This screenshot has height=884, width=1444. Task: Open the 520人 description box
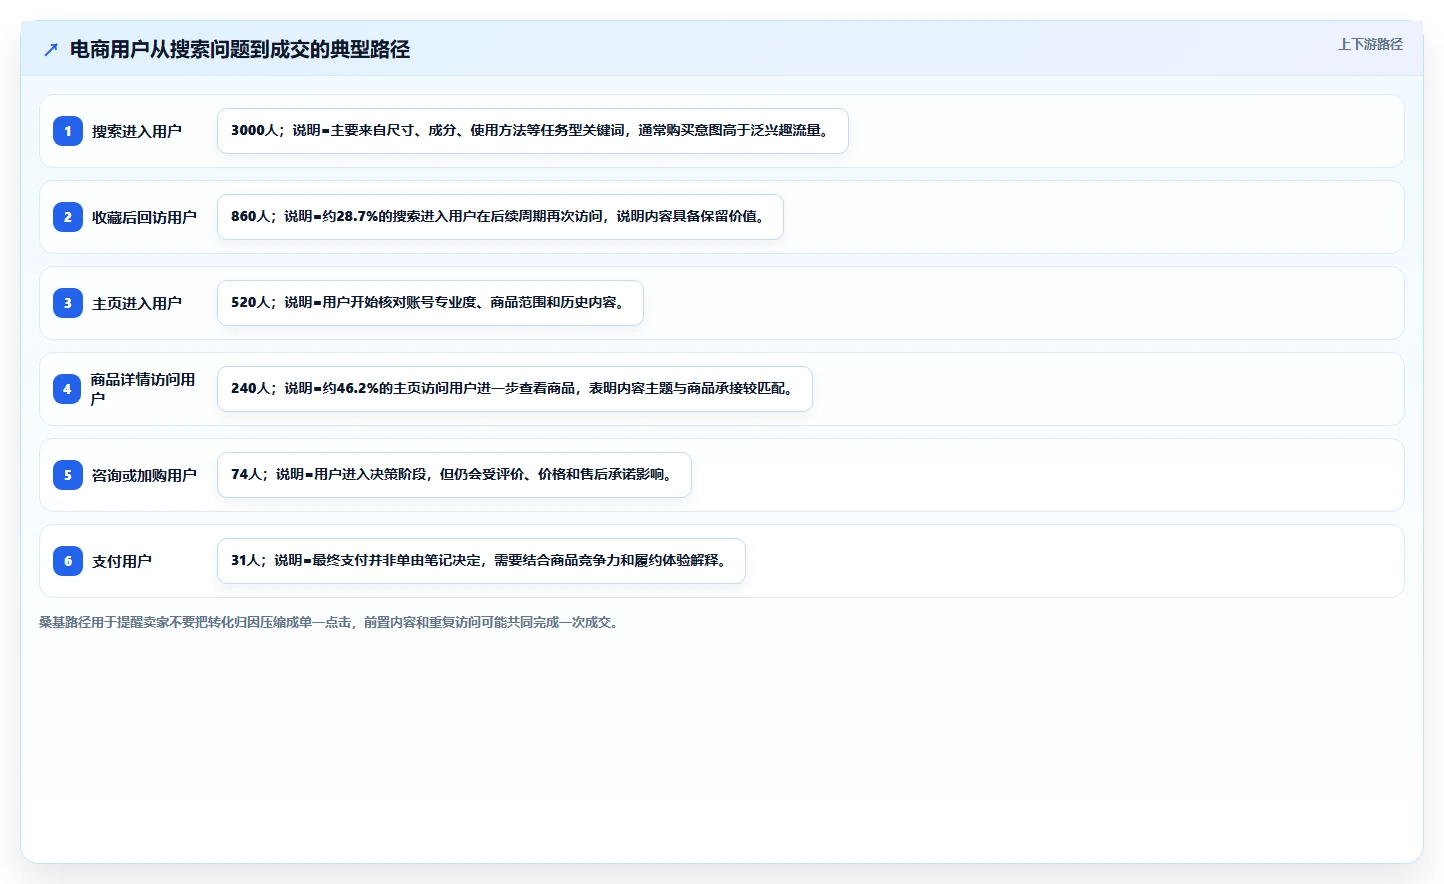[x=430, y=303]
